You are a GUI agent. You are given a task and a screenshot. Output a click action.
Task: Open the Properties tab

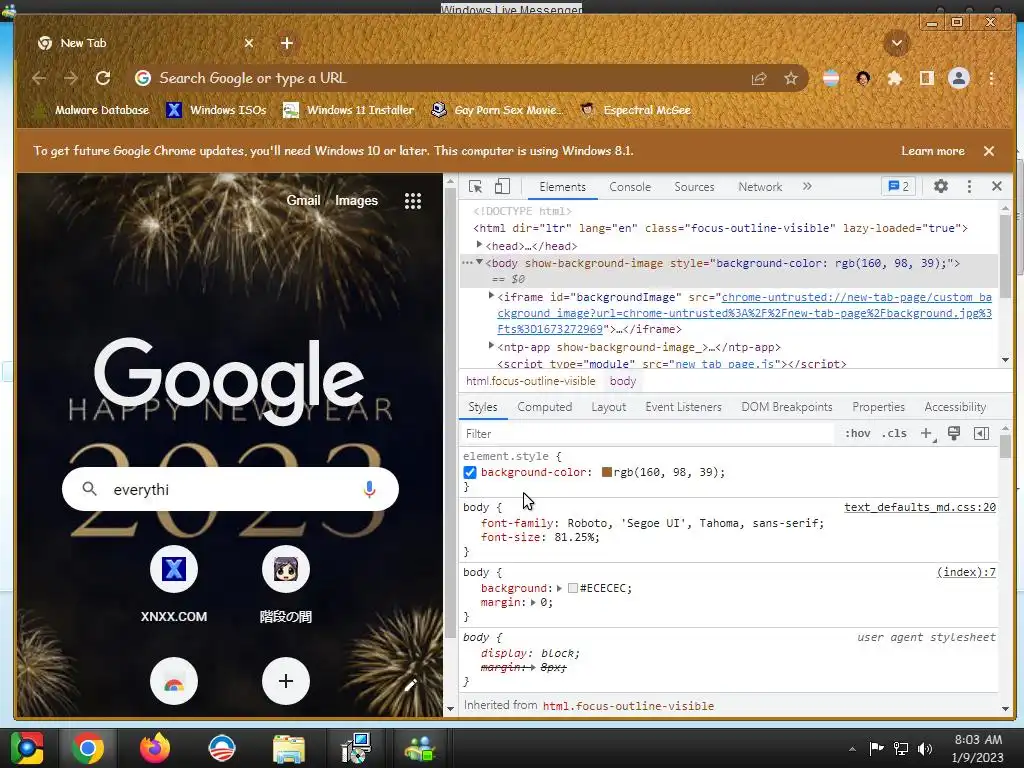pos(878,407)
